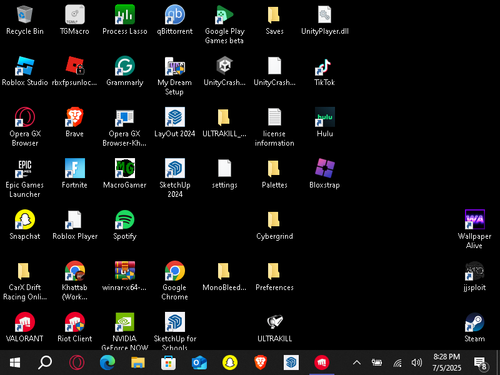500x375 pixels.
Task: Open Process Lasso shortcut
Action: tap(125, 15)
